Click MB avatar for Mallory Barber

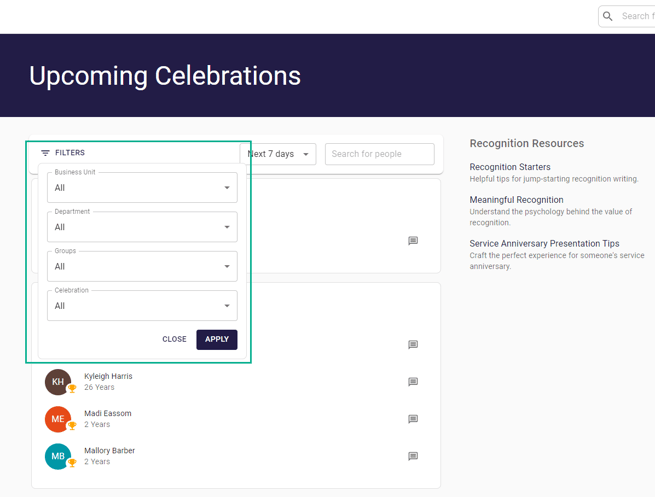click(58, 456)
